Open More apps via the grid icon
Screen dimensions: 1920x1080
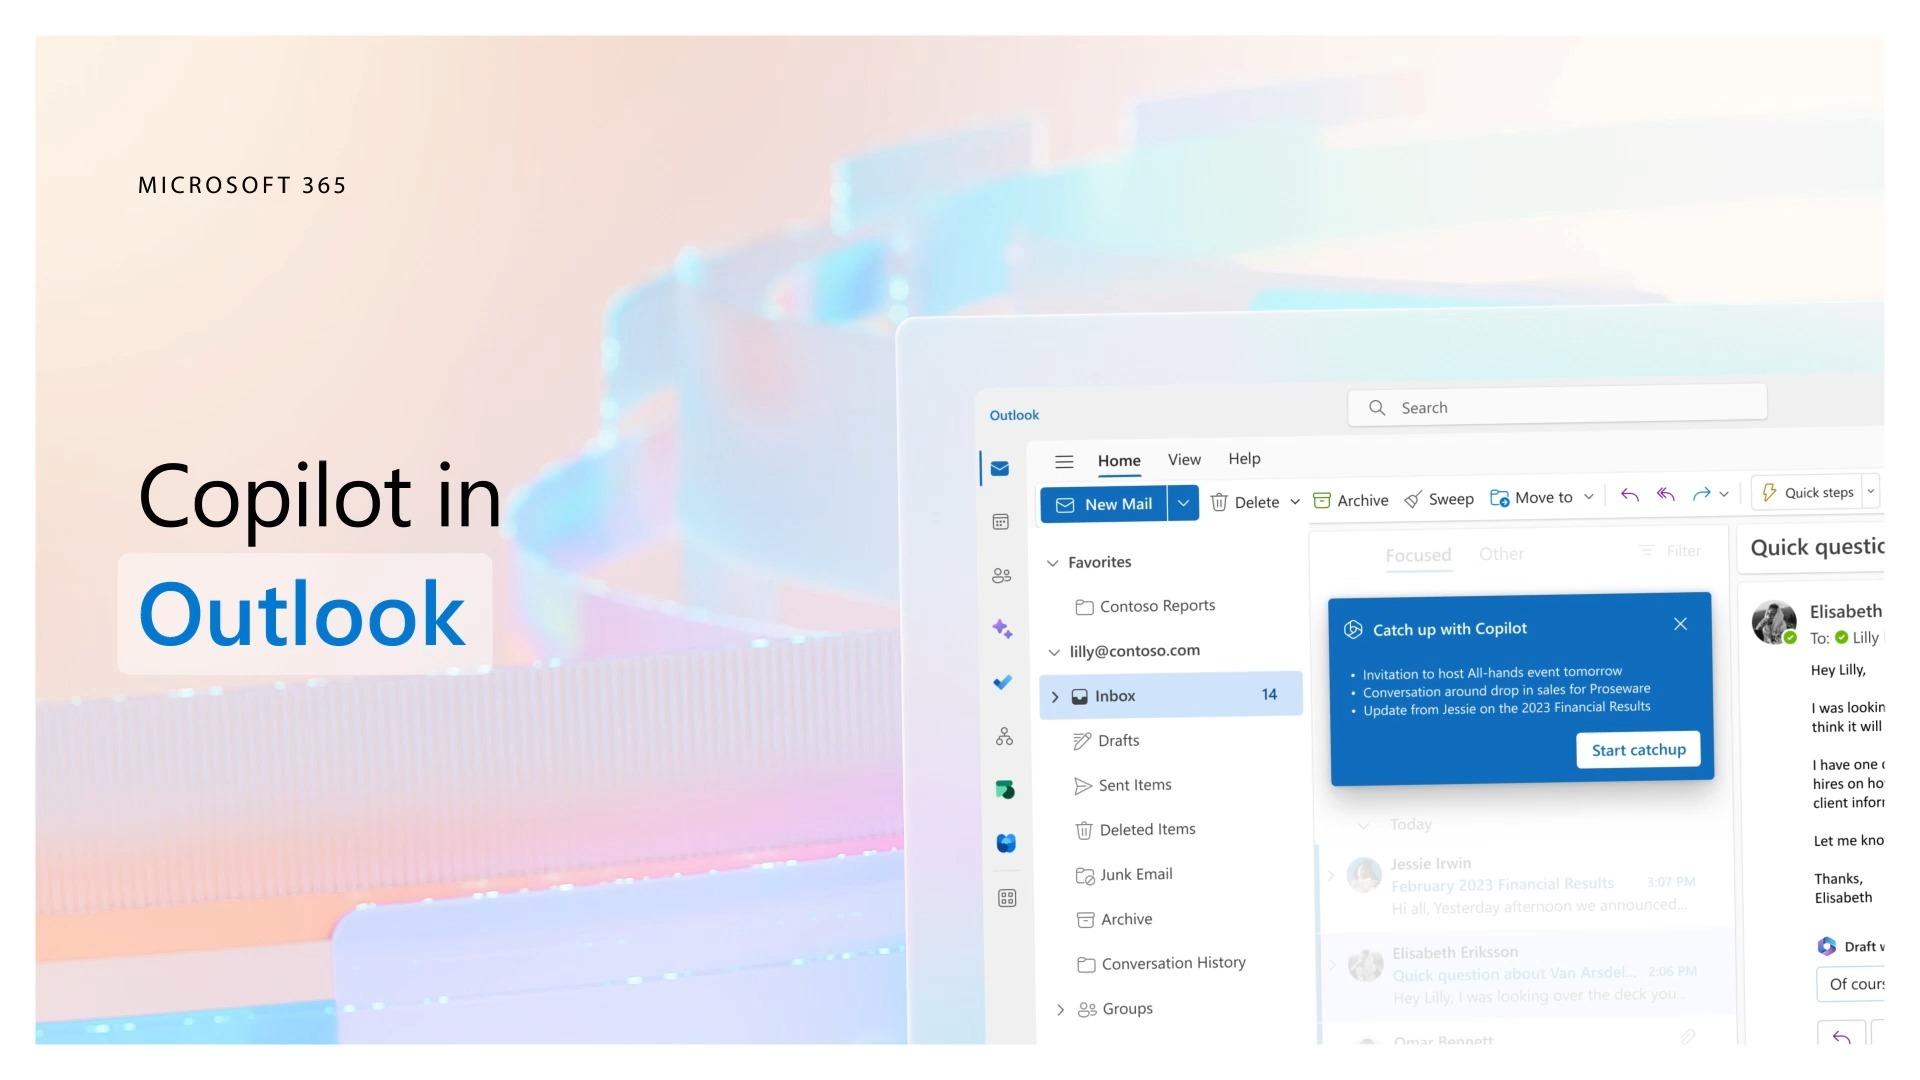1006,897
